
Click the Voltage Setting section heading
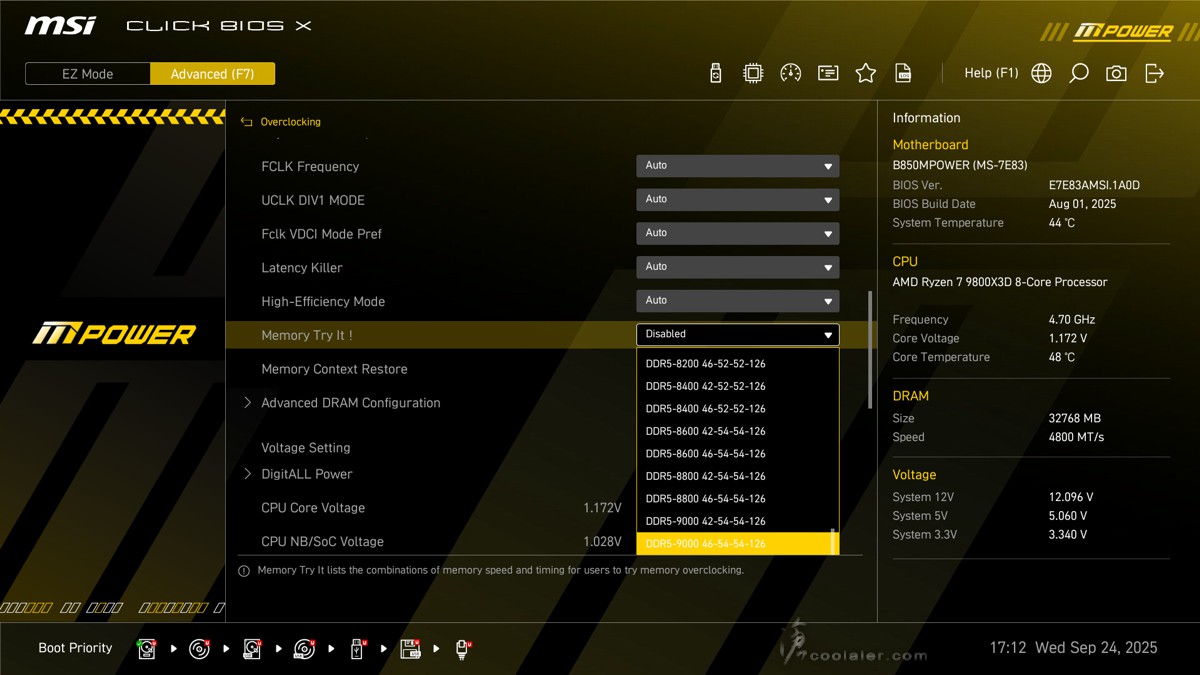click(x=306, y=448)
